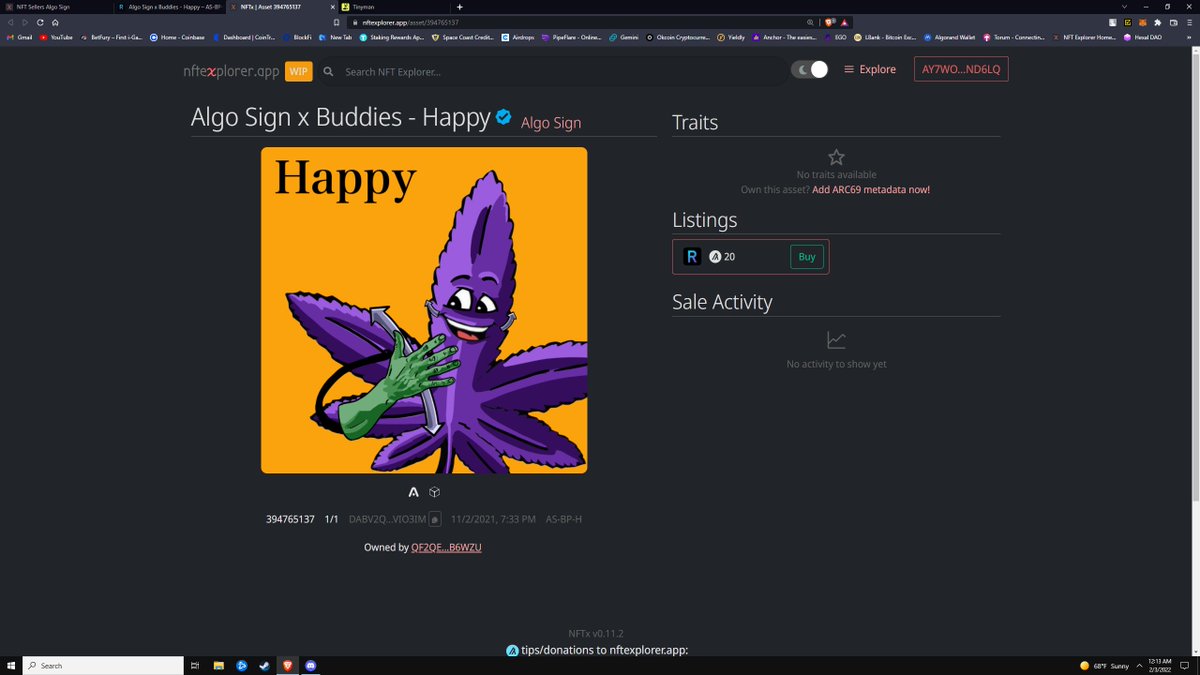Click the chart icon under Sale Activity
The height and width of the screenshot is (675, 1200).
(837, 340)
